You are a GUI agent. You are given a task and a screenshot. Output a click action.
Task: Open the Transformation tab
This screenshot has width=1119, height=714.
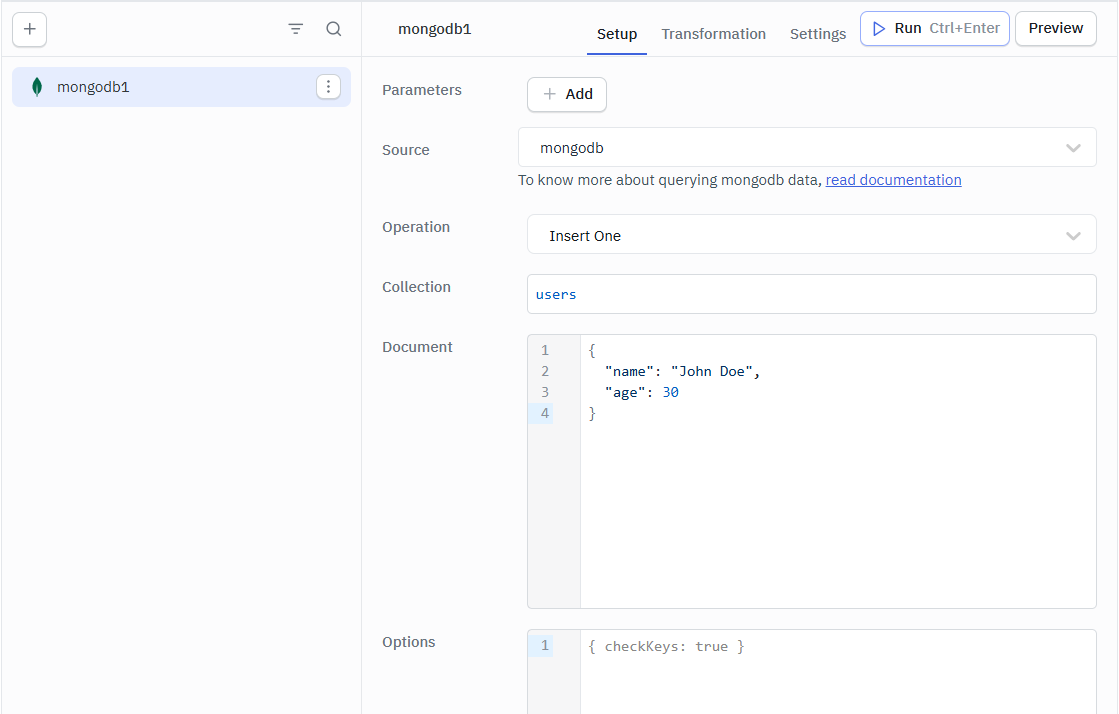[x=713, y=34]
